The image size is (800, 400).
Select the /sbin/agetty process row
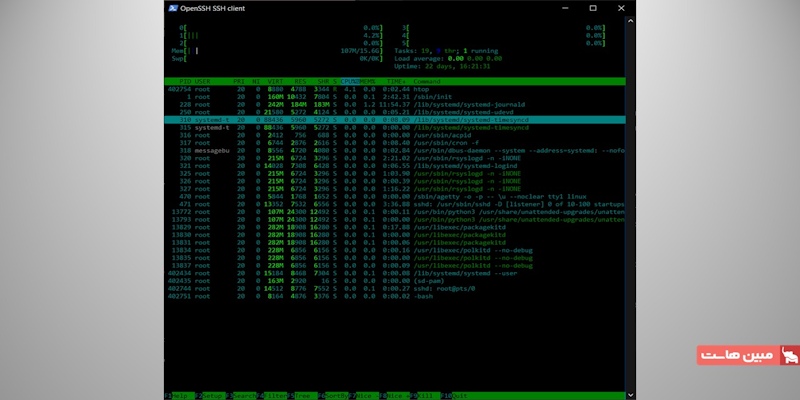pos(395,196)
